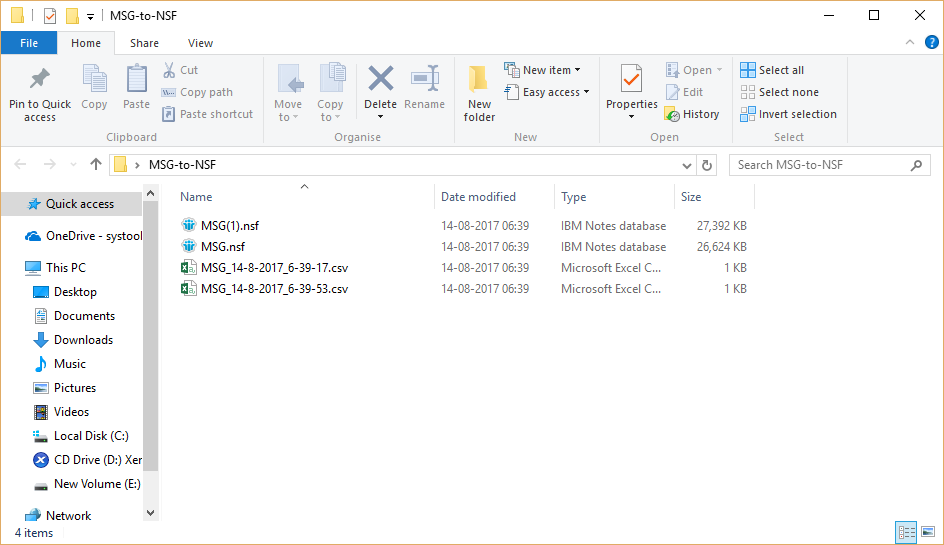Click the Open ribbon button

(694, 70)
